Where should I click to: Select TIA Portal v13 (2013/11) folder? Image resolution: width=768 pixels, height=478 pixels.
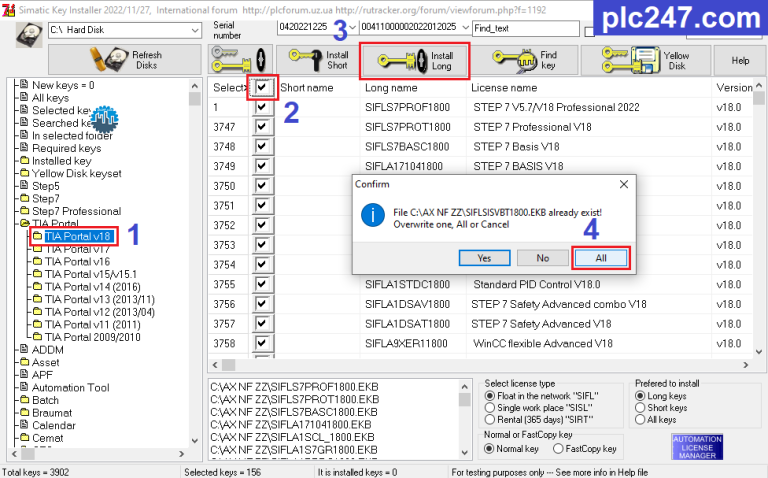[99, 300]
